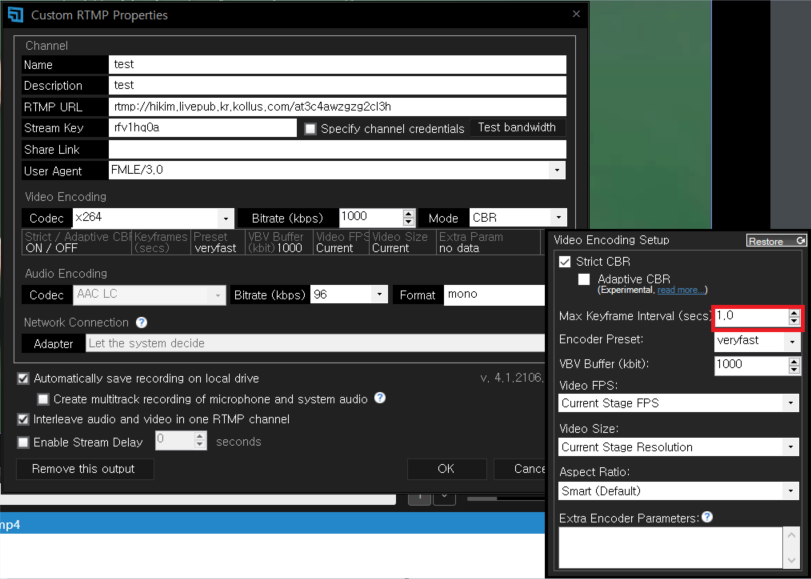Image resolution: width=811 pixels, height=579 pixels.
Task: Click the Test bandwidth button
Action: click(x=516, y=128)
